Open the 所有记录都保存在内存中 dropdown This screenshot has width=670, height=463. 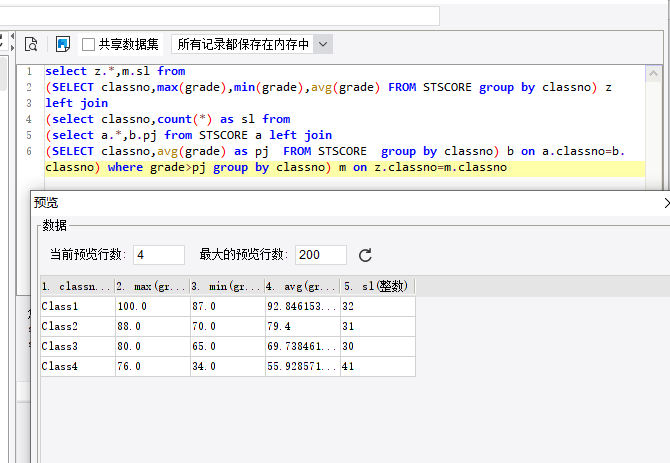(x=323, y=44)
